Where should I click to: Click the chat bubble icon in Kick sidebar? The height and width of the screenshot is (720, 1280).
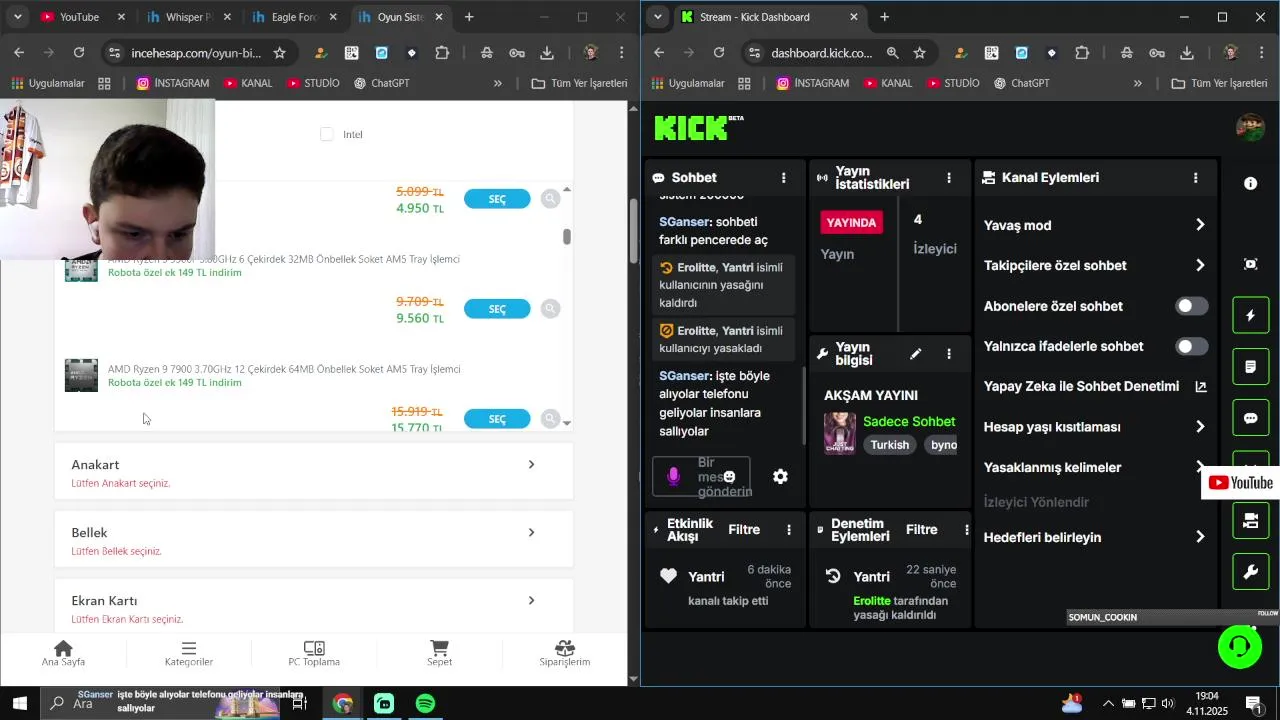1250,419
